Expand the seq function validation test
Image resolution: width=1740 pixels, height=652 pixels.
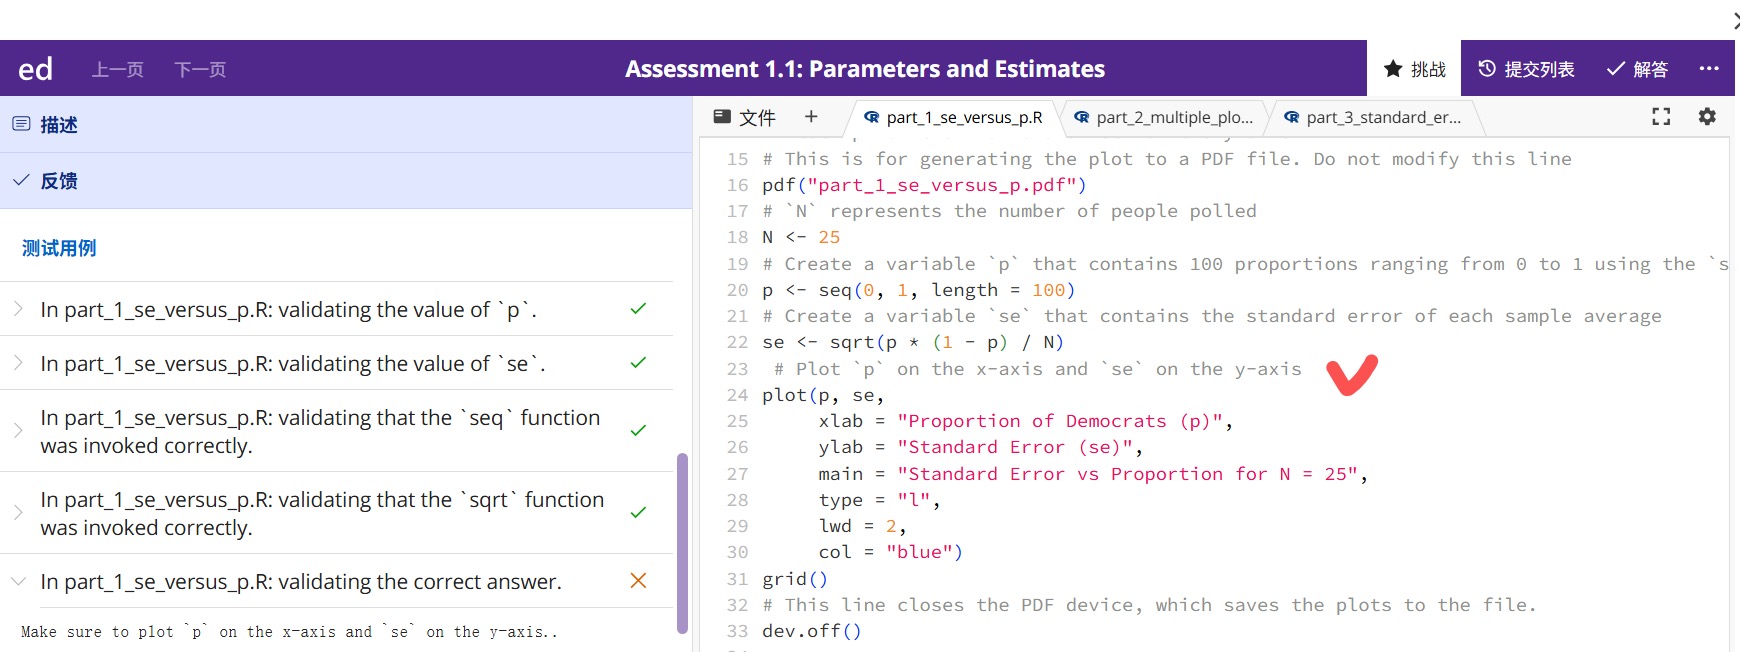pyautogui.click(x=336, y=431)
